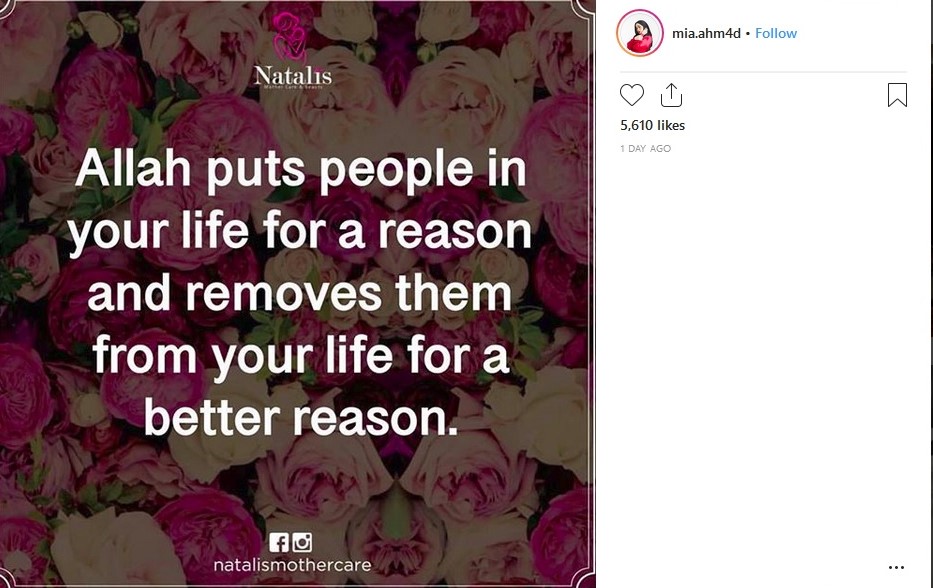The width and height of the screenshot is (933, 588).
Task: Click the word Allah in the quote
Action: 133,168
